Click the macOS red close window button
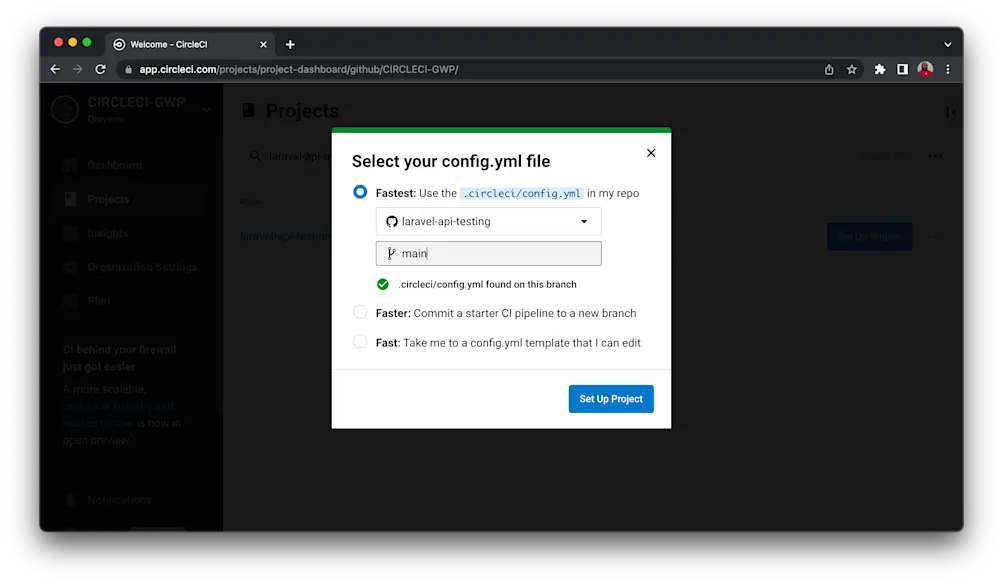1003x584 pixels. coord(58,42)
